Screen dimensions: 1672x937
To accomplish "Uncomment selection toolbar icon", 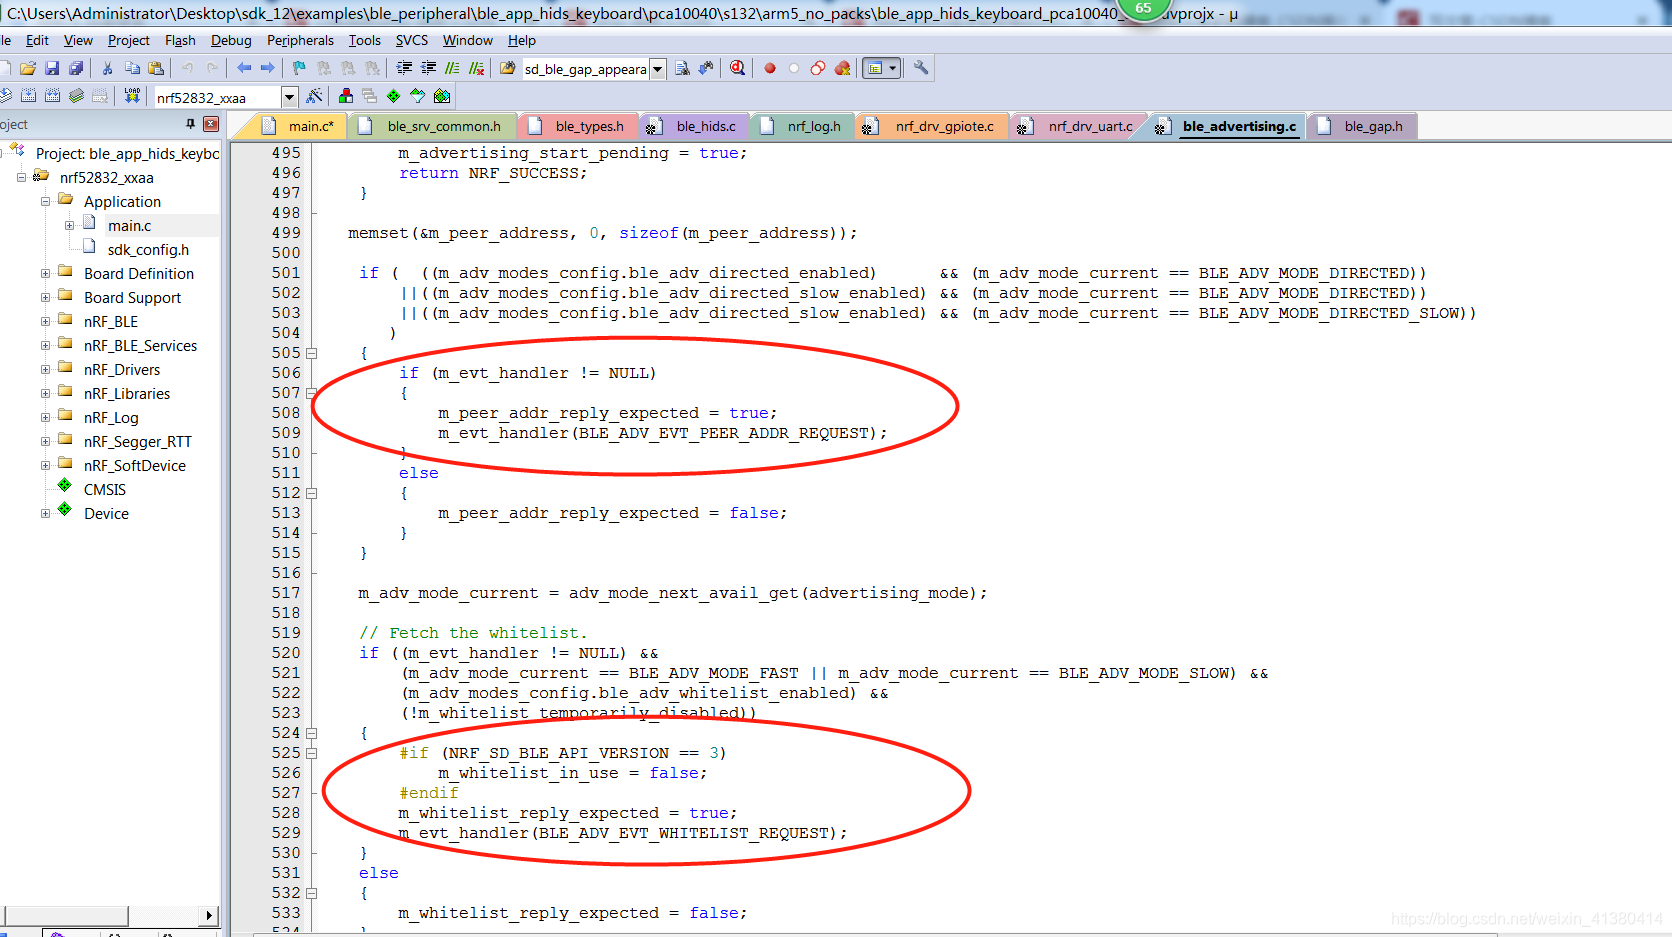I will [476, 68].
